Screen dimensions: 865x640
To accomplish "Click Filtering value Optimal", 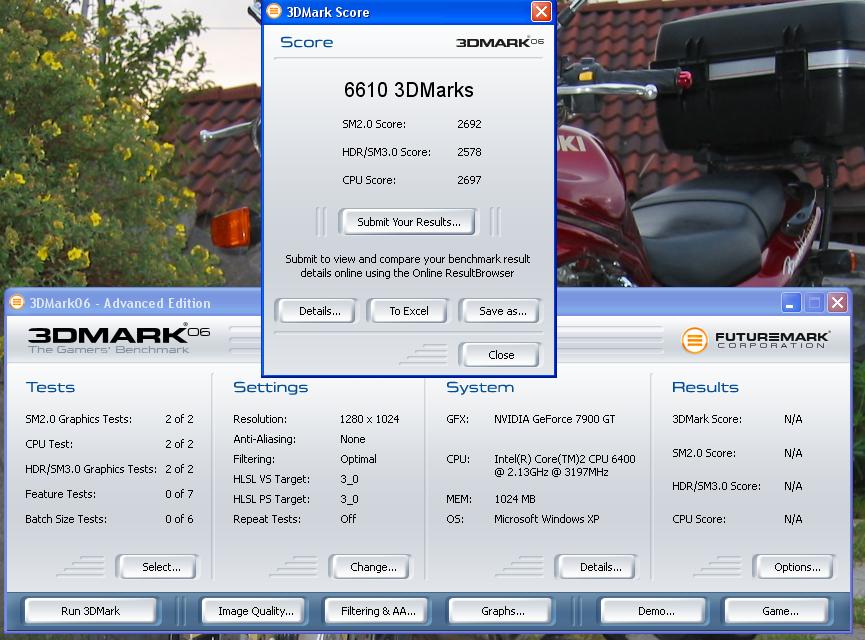I will [358, 459].
